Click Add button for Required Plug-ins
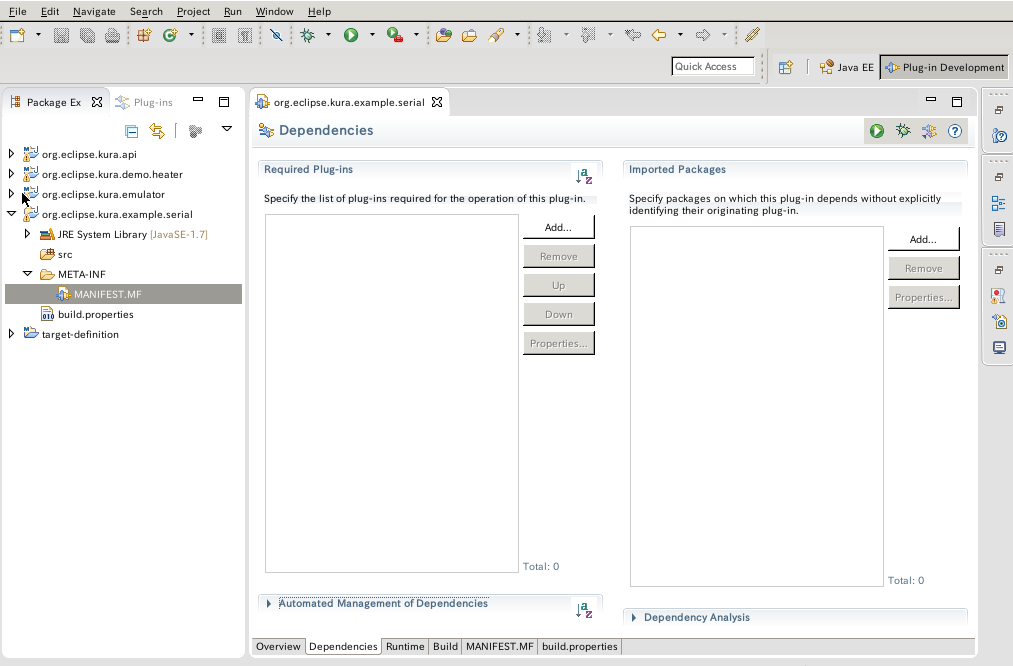The width and height of the screenshot is (1013, 666). click(558, 227)
